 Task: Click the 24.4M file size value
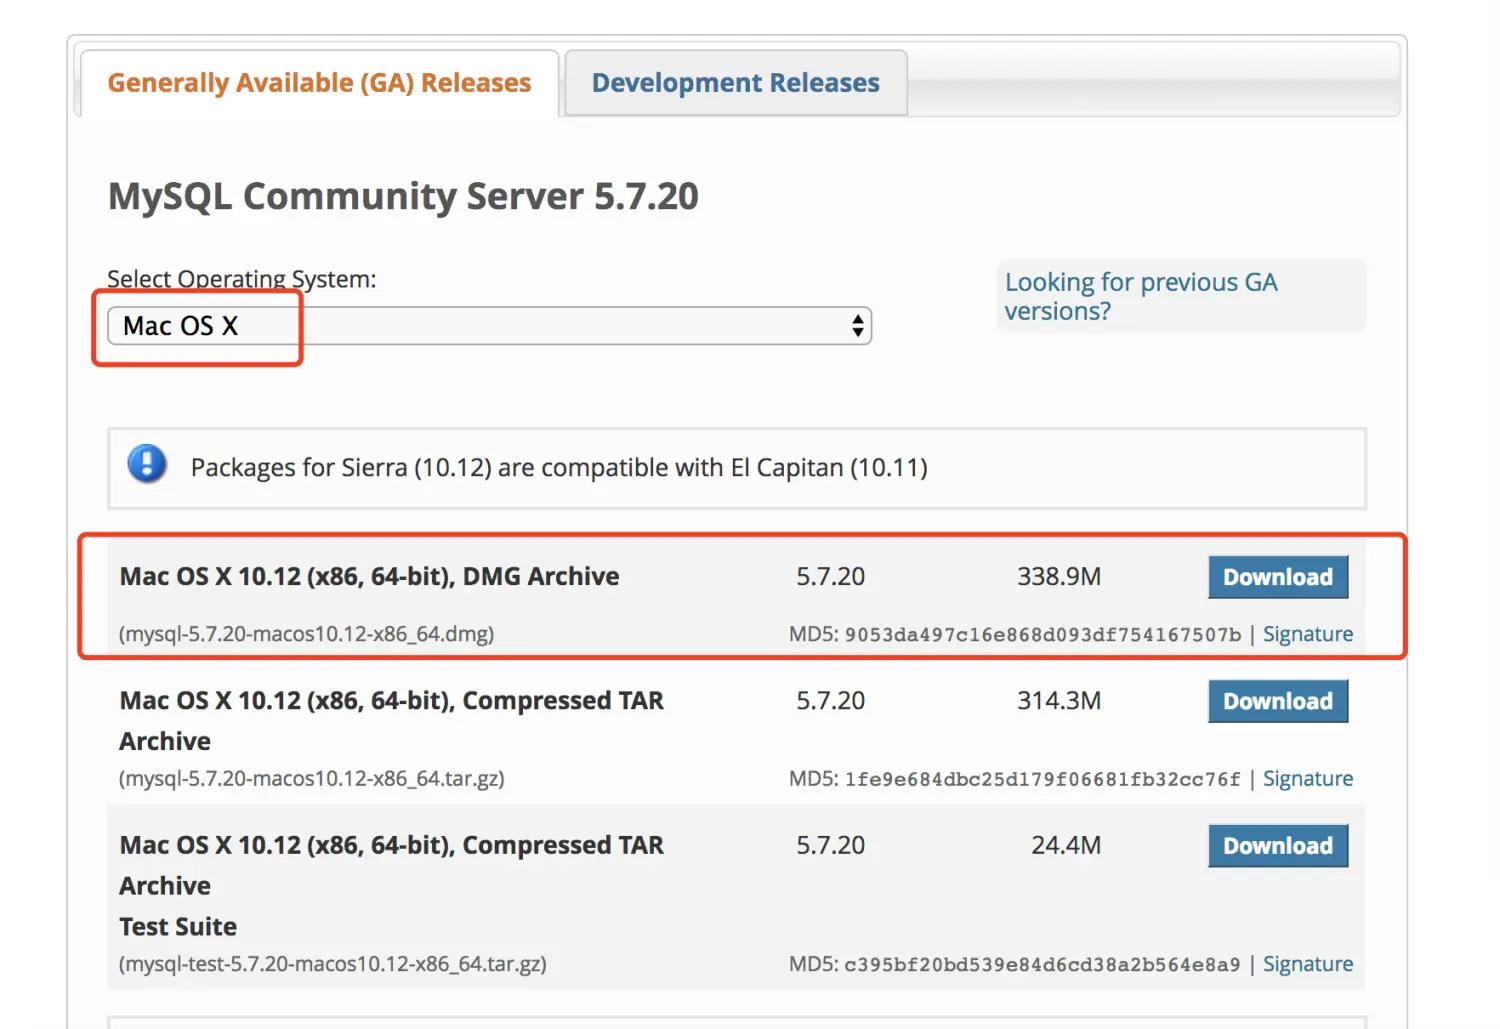1066,846
